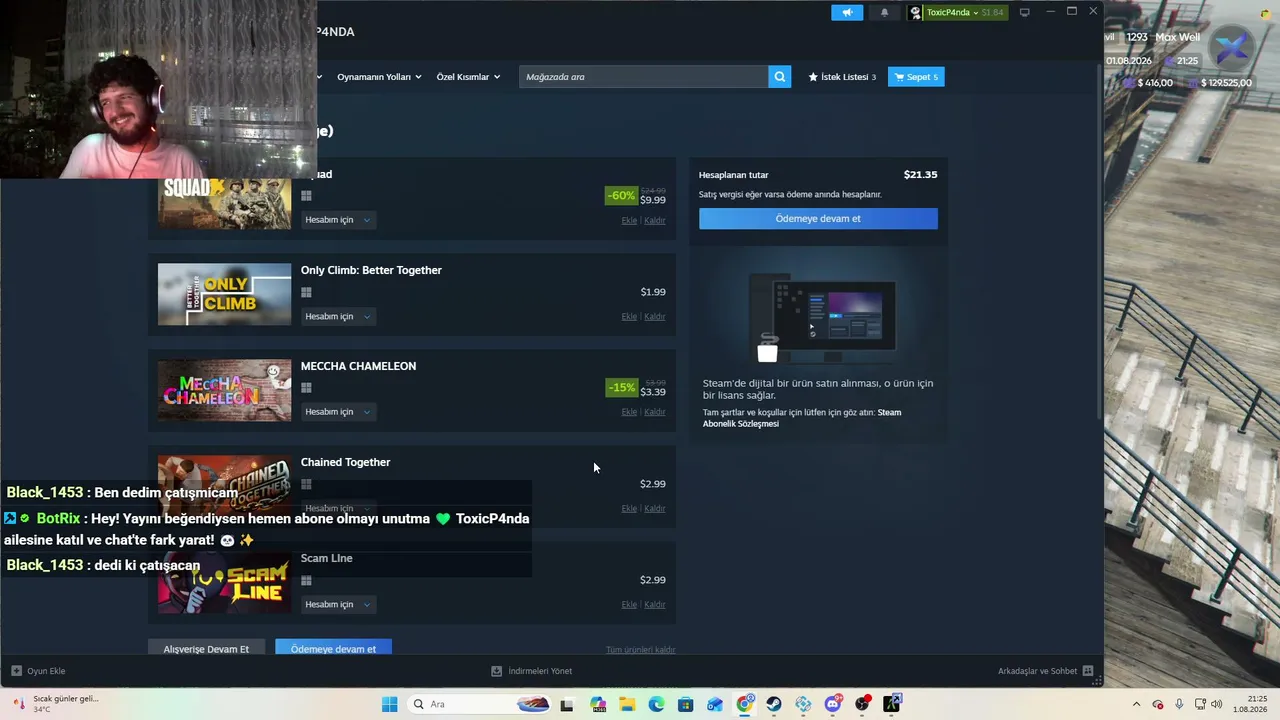Open File Explorer from the taskbar
This screenshot has width=1280, height=720.
tap(627, 704)
